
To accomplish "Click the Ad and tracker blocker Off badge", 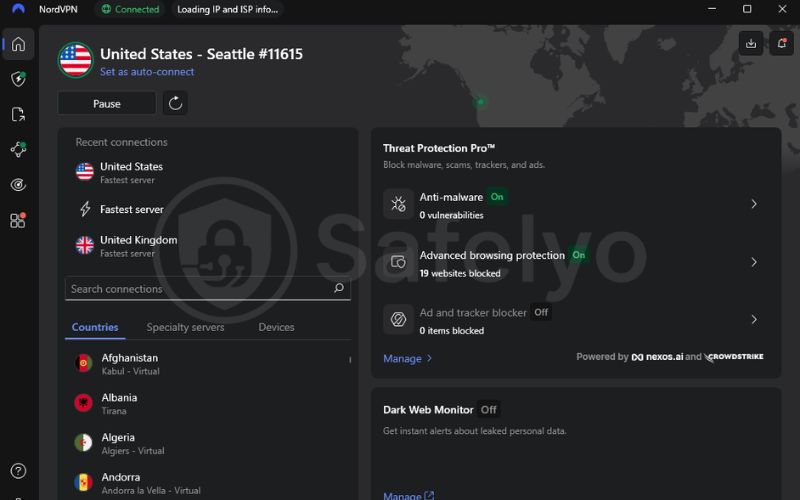I will tap(541, 312).
